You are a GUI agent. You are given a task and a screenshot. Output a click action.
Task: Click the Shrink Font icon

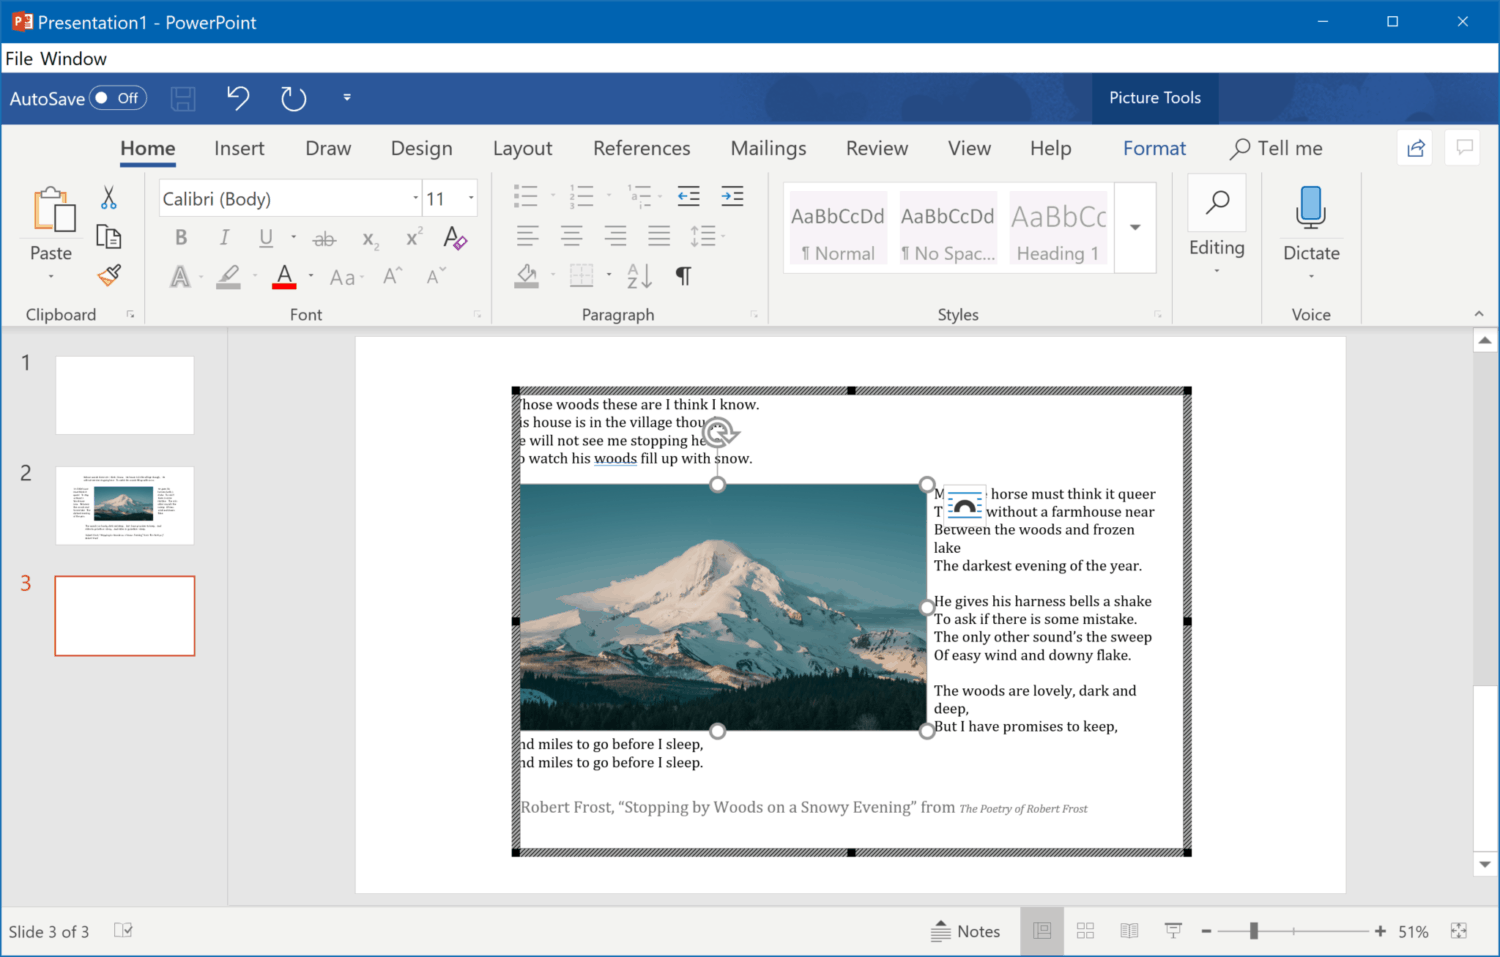[x=436, y=276]
